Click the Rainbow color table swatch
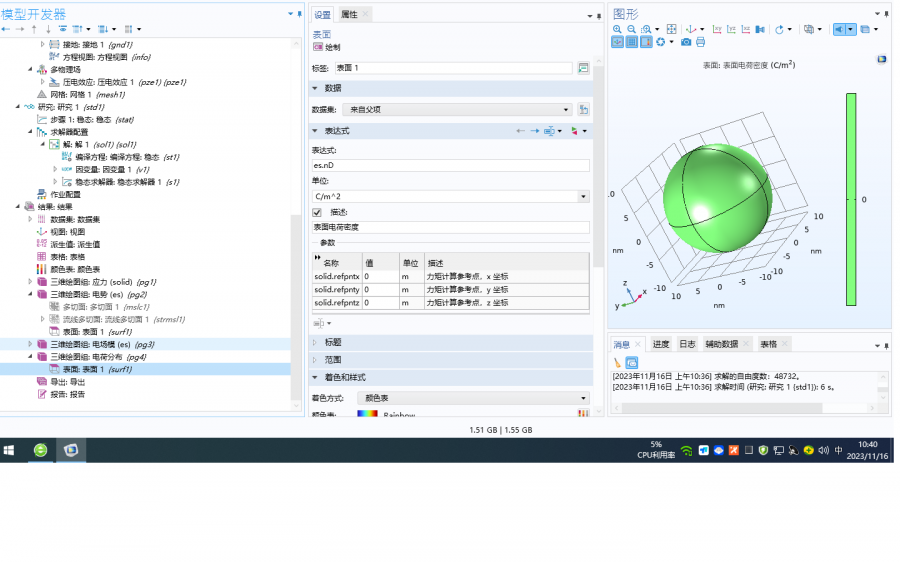 [367, 414]
